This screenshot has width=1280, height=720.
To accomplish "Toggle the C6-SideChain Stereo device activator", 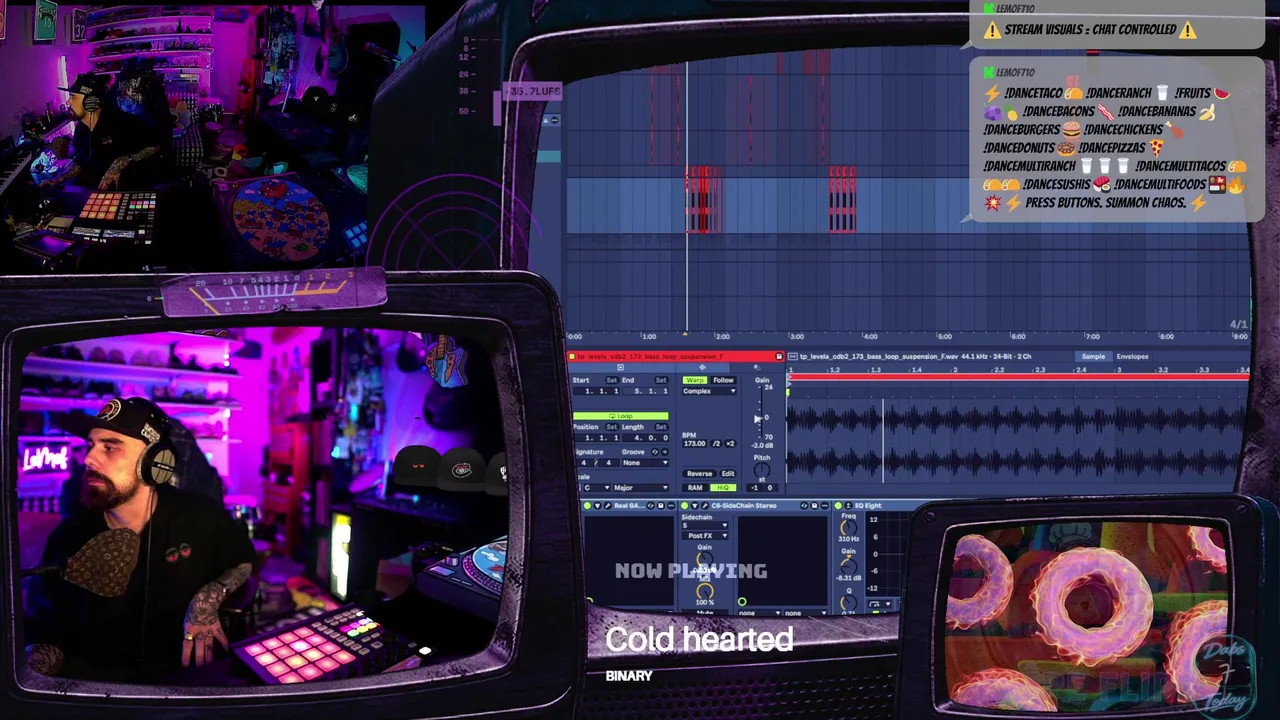I will (x=684, y=506).
